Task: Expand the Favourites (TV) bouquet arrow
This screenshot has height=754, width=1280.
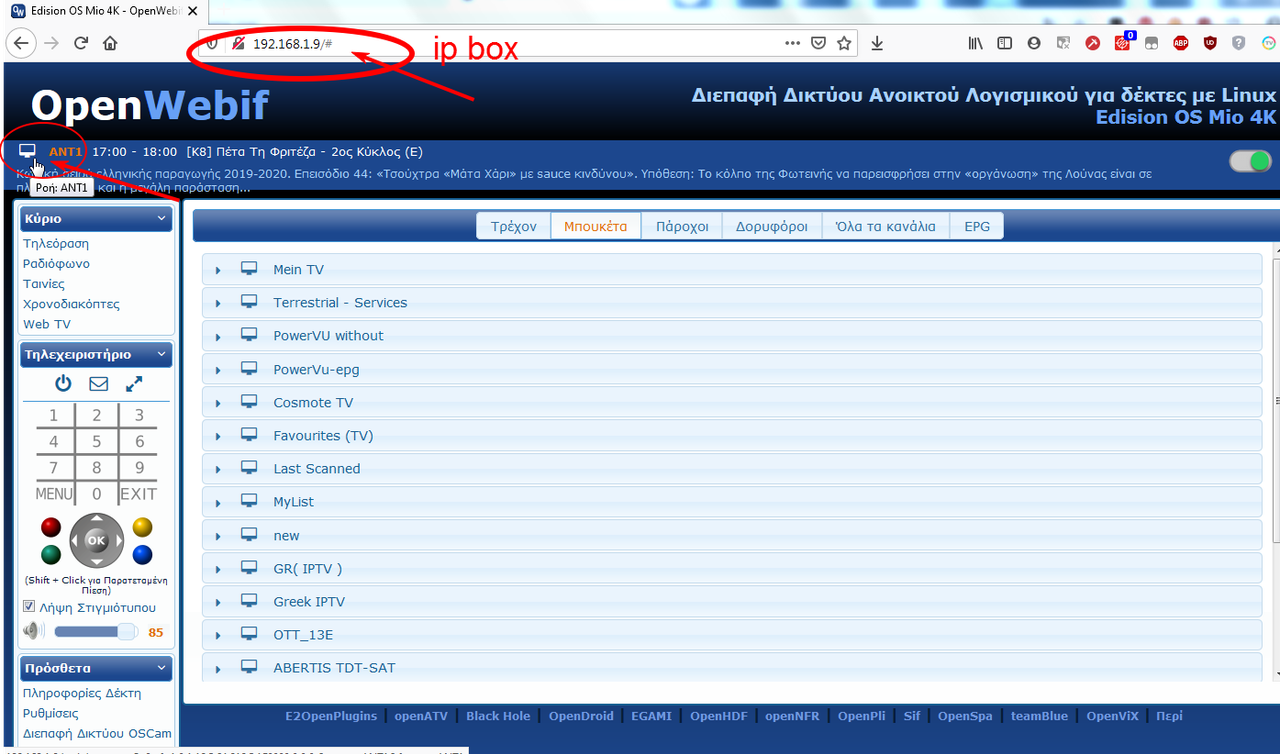Action: [218, 436]
